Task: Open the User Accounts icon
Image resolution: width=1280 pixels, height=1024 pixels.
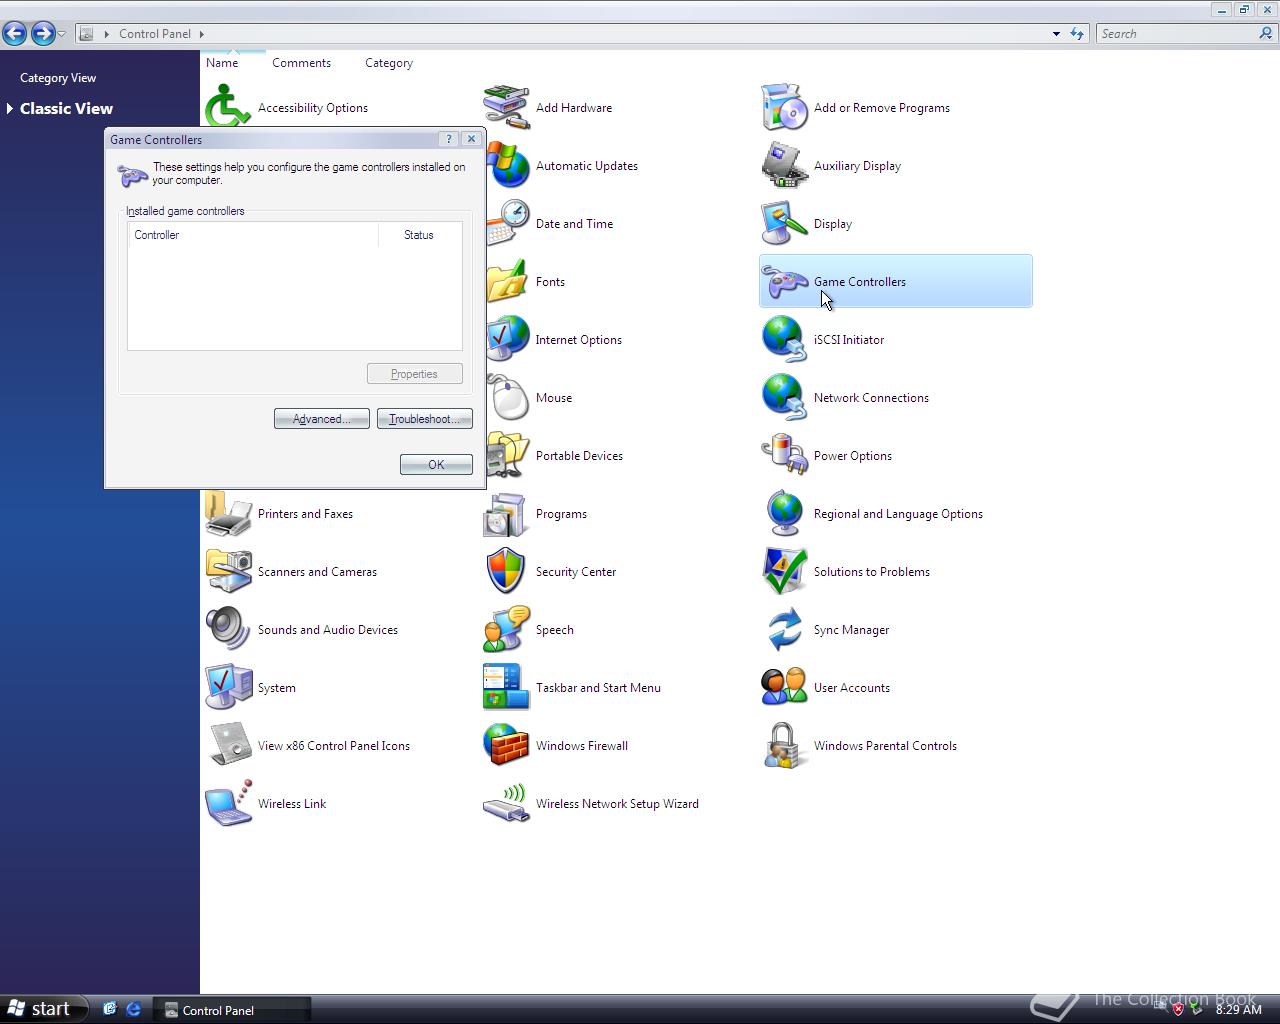Action: (784, 688)
